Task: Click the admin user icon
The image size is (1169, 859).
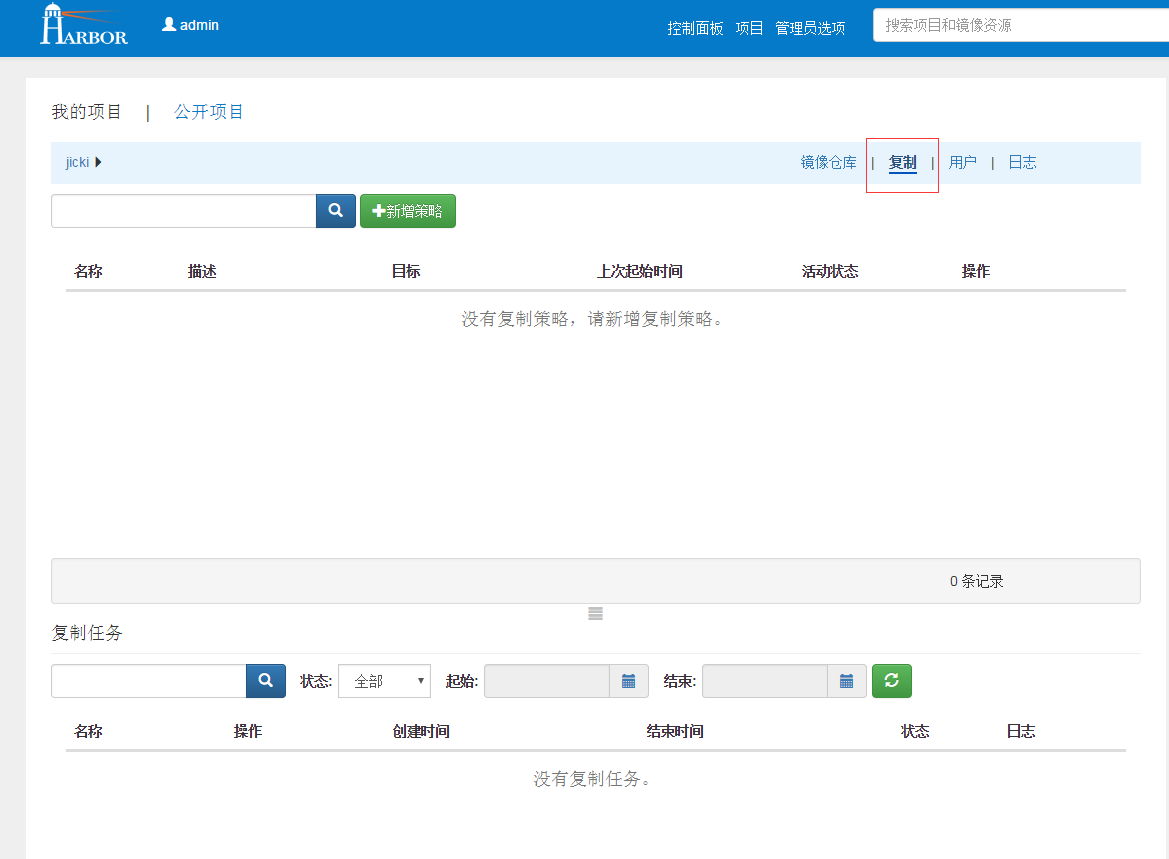Action: 169,25
